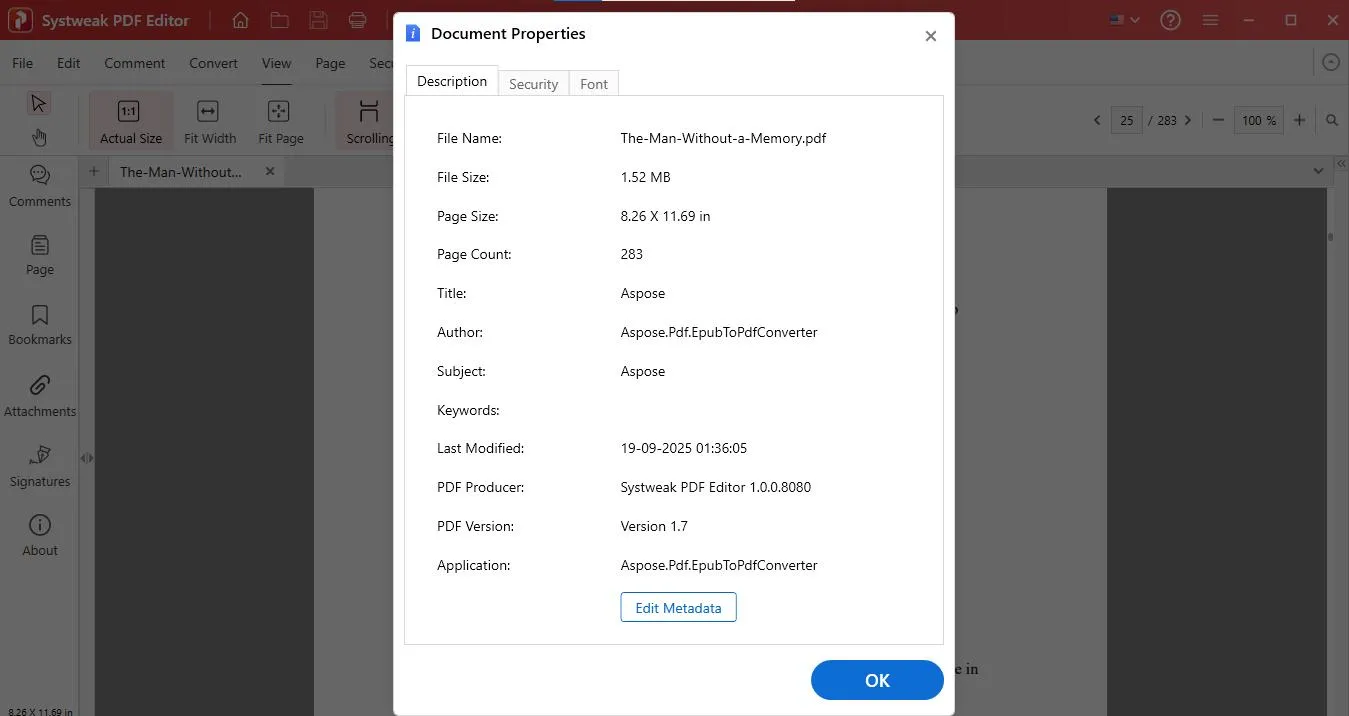Click the Edit Metadata button

coord(678,607)
